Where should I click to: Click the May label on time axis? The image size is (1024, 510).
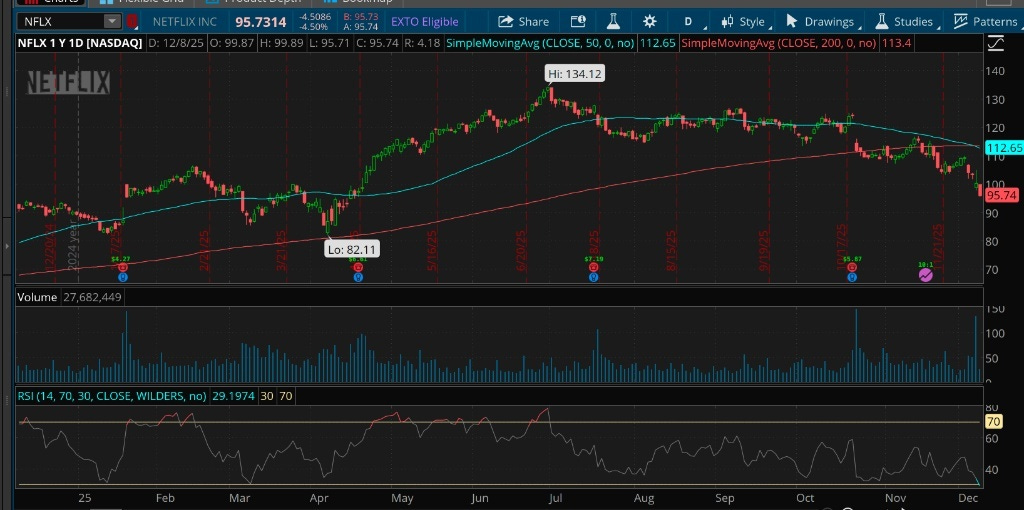402,498
